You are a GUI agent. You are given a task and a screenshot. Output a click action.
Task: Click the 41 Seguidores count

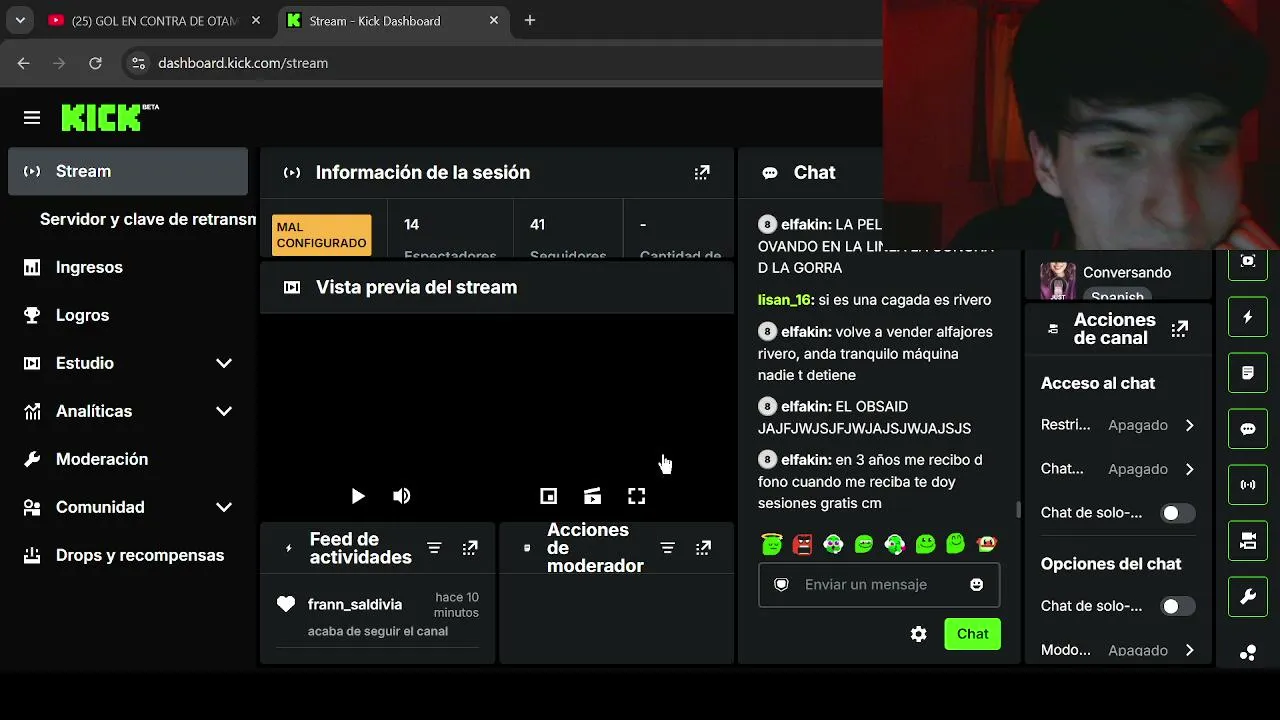pyautogui.click(x=568, y=238)
